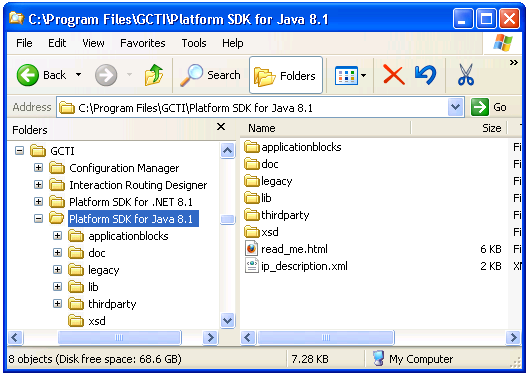Open the Tools menu
Screen dimensions: 529x375
194,43
